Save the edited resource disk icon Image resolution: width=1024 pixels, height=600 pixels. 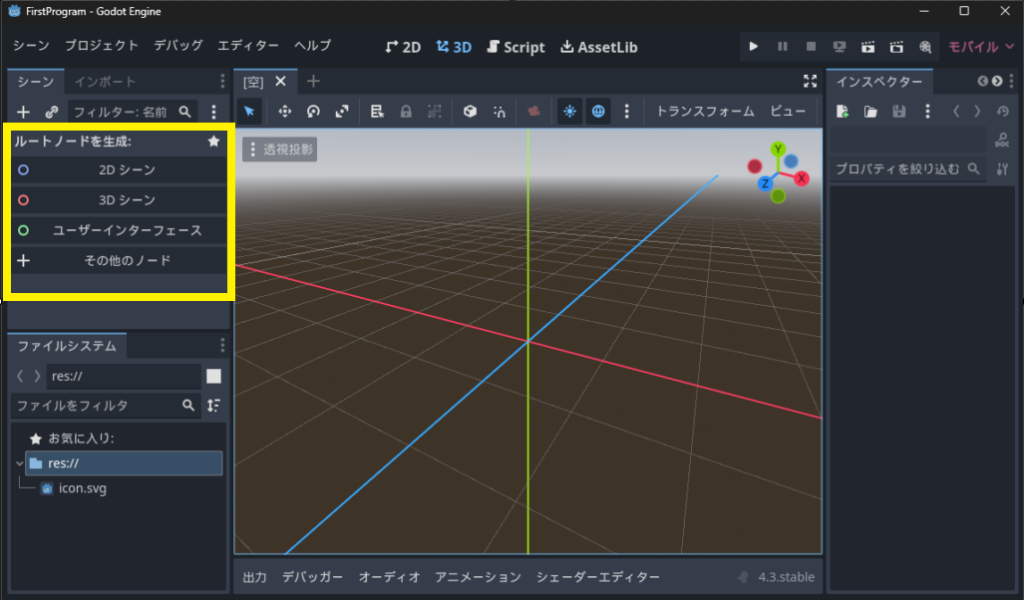point(899,112)
